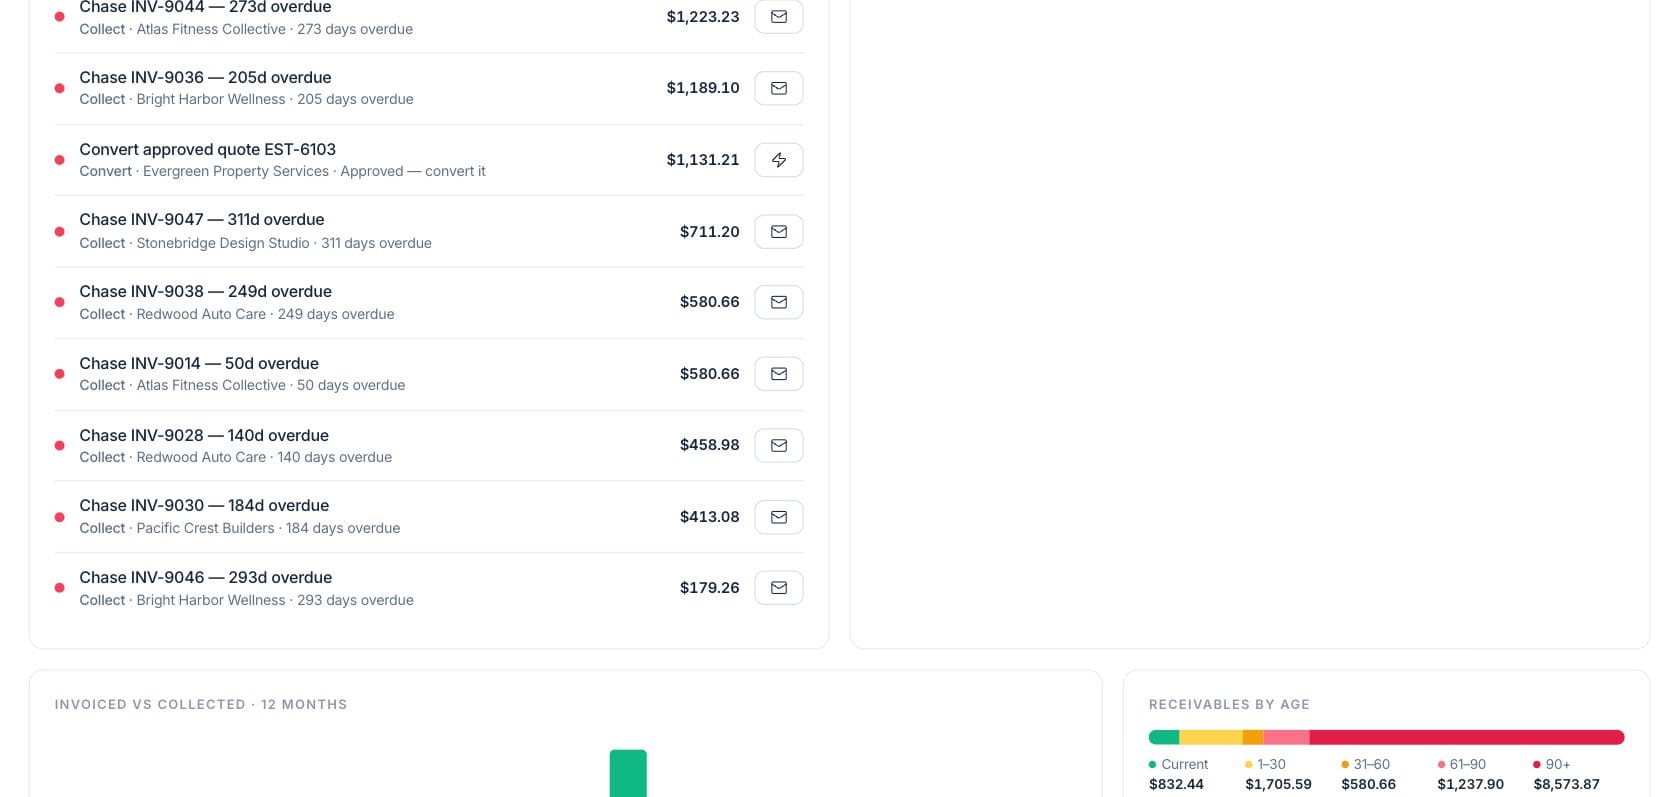Open "Convert approved quote EST-6103" task title

click(x=207, y=149)
